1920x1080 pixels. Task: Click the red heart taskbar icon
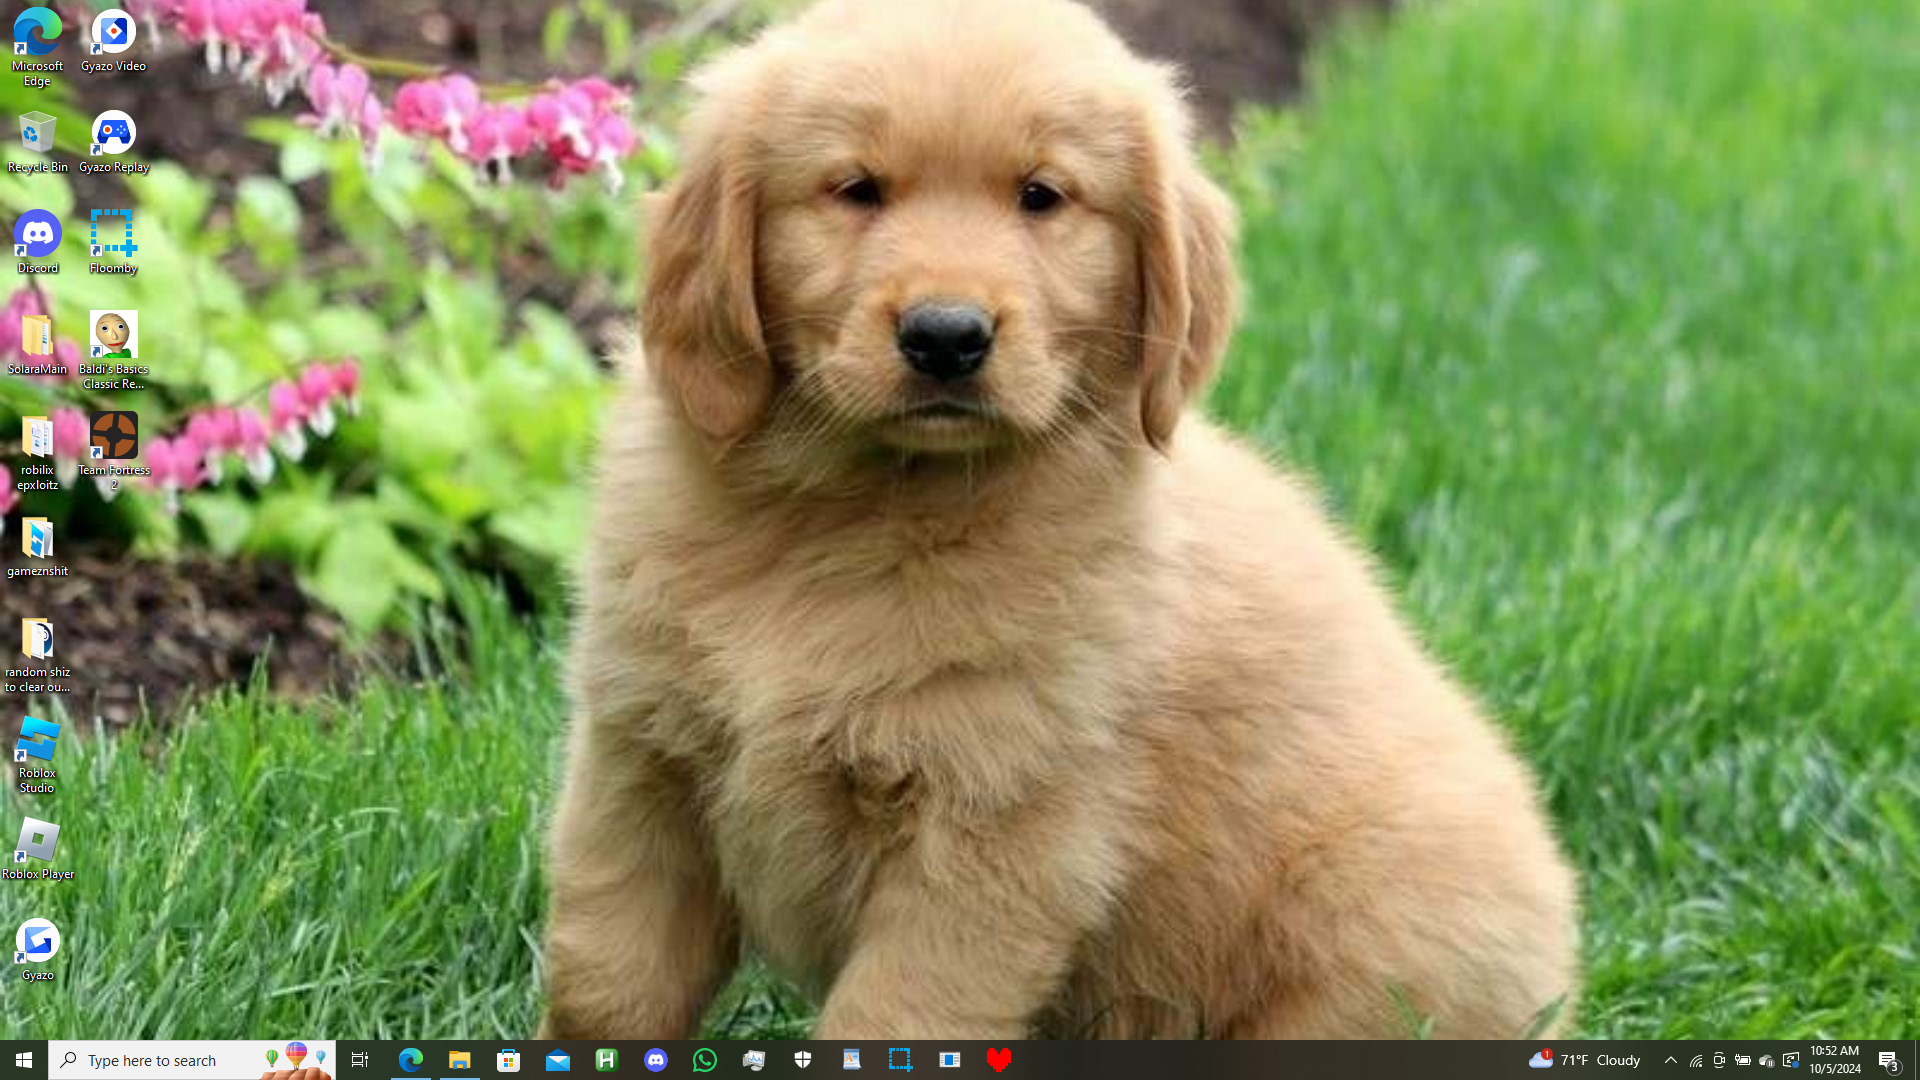[x=998, y=1060]
